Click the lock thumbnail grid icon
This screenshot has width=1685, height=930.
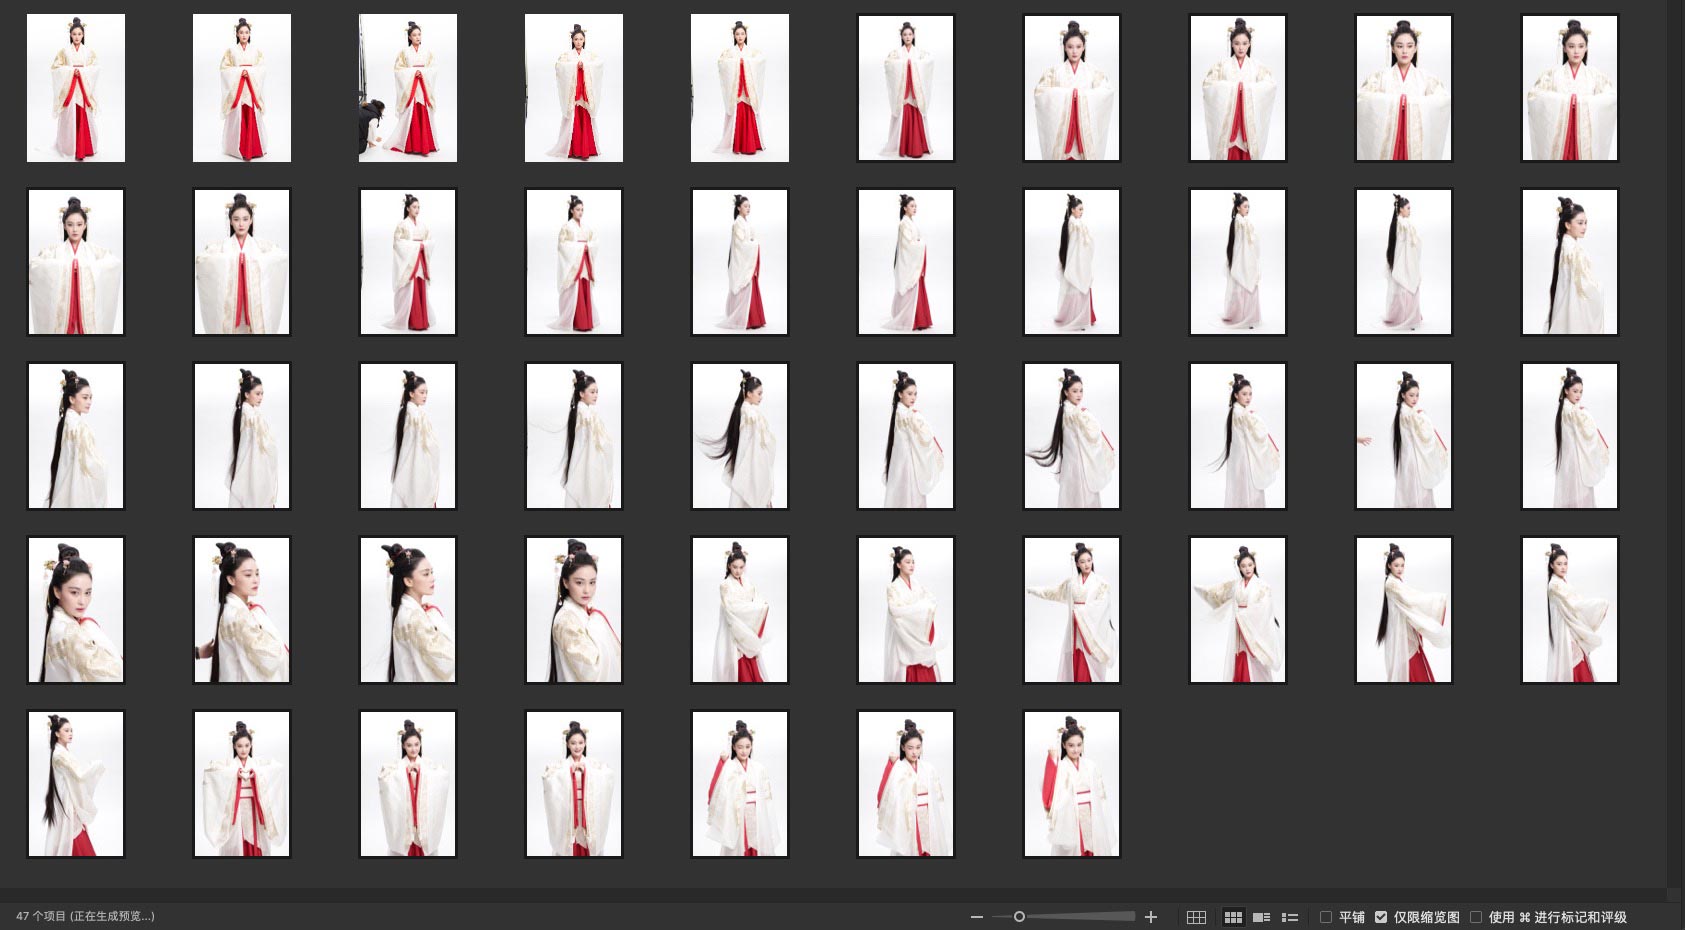[1196, 917]
